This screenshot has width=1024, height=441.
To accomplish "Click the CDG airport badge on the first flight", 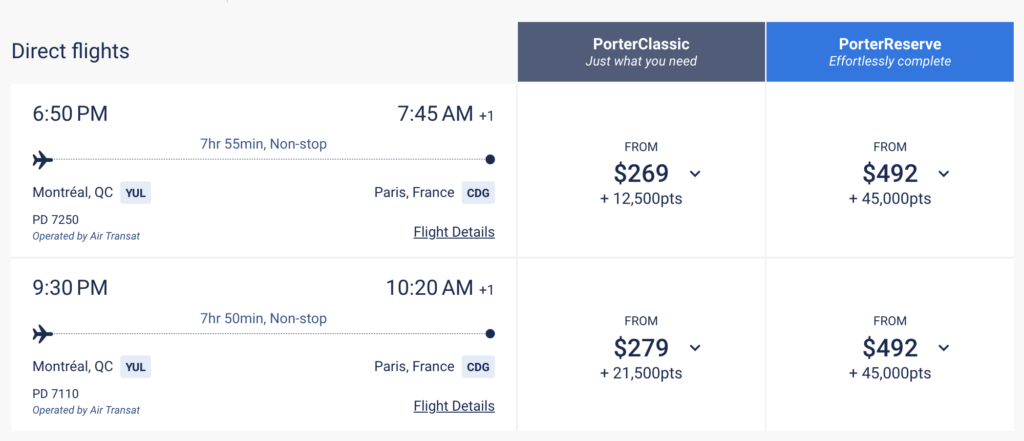I will click(x=478, y=193).
